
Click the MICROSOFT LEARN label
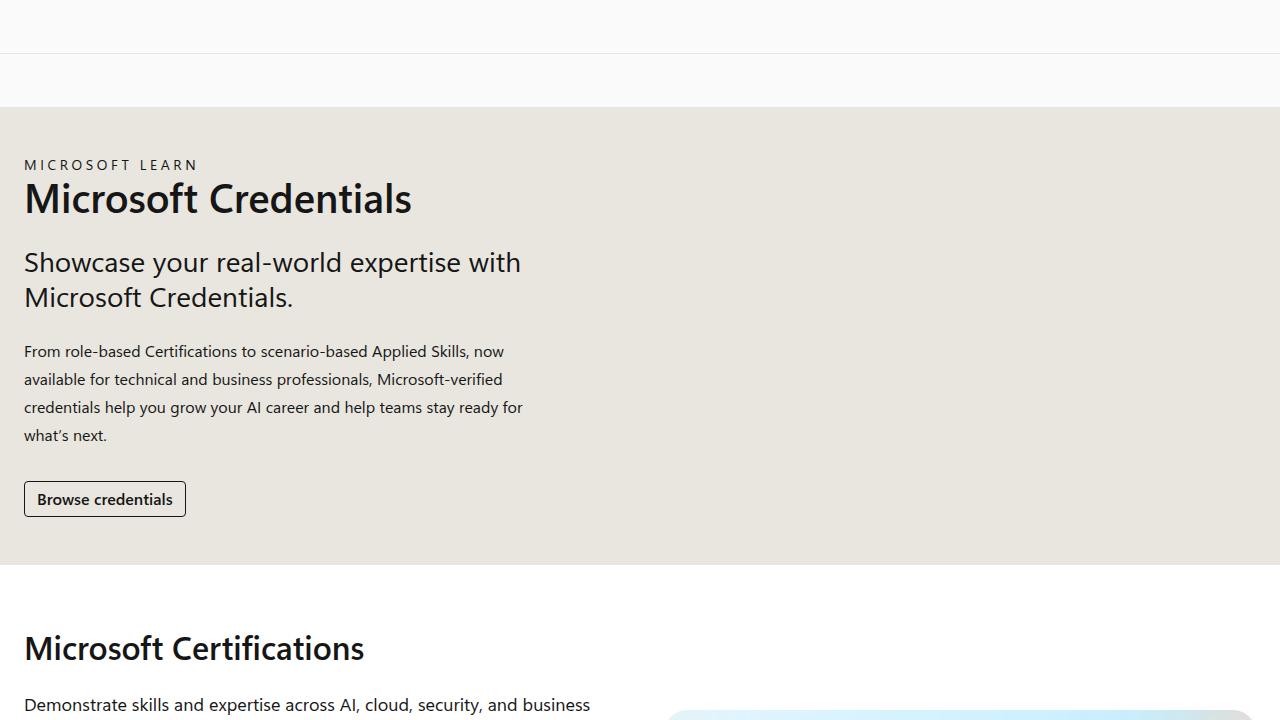[111, 165]
